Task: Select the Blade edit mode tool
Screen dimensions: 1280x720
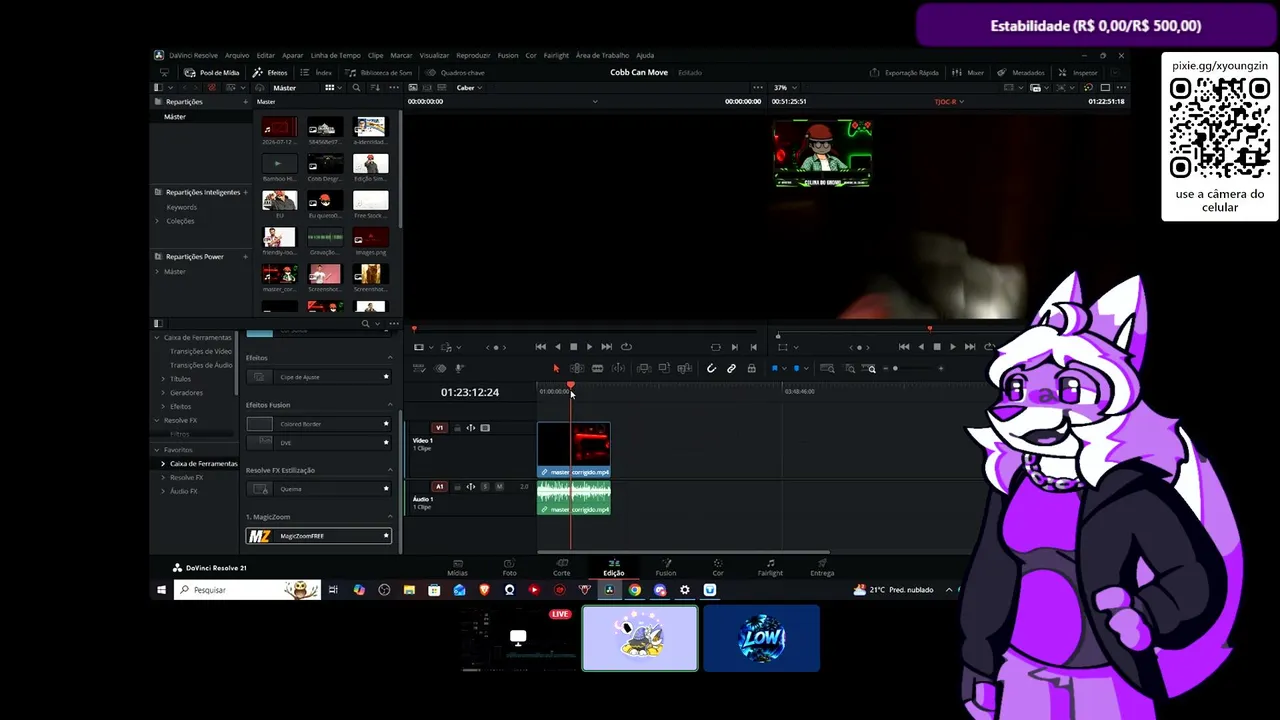Action: (597, 369)
